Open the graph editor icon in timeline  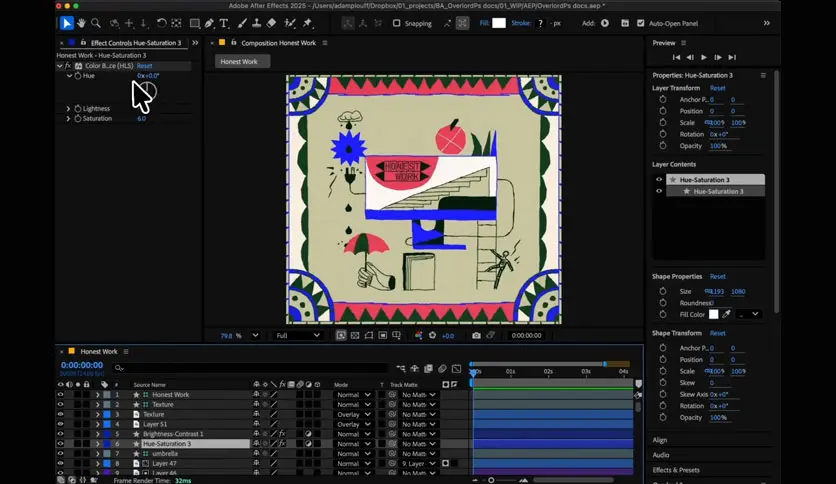pos(456,368)
